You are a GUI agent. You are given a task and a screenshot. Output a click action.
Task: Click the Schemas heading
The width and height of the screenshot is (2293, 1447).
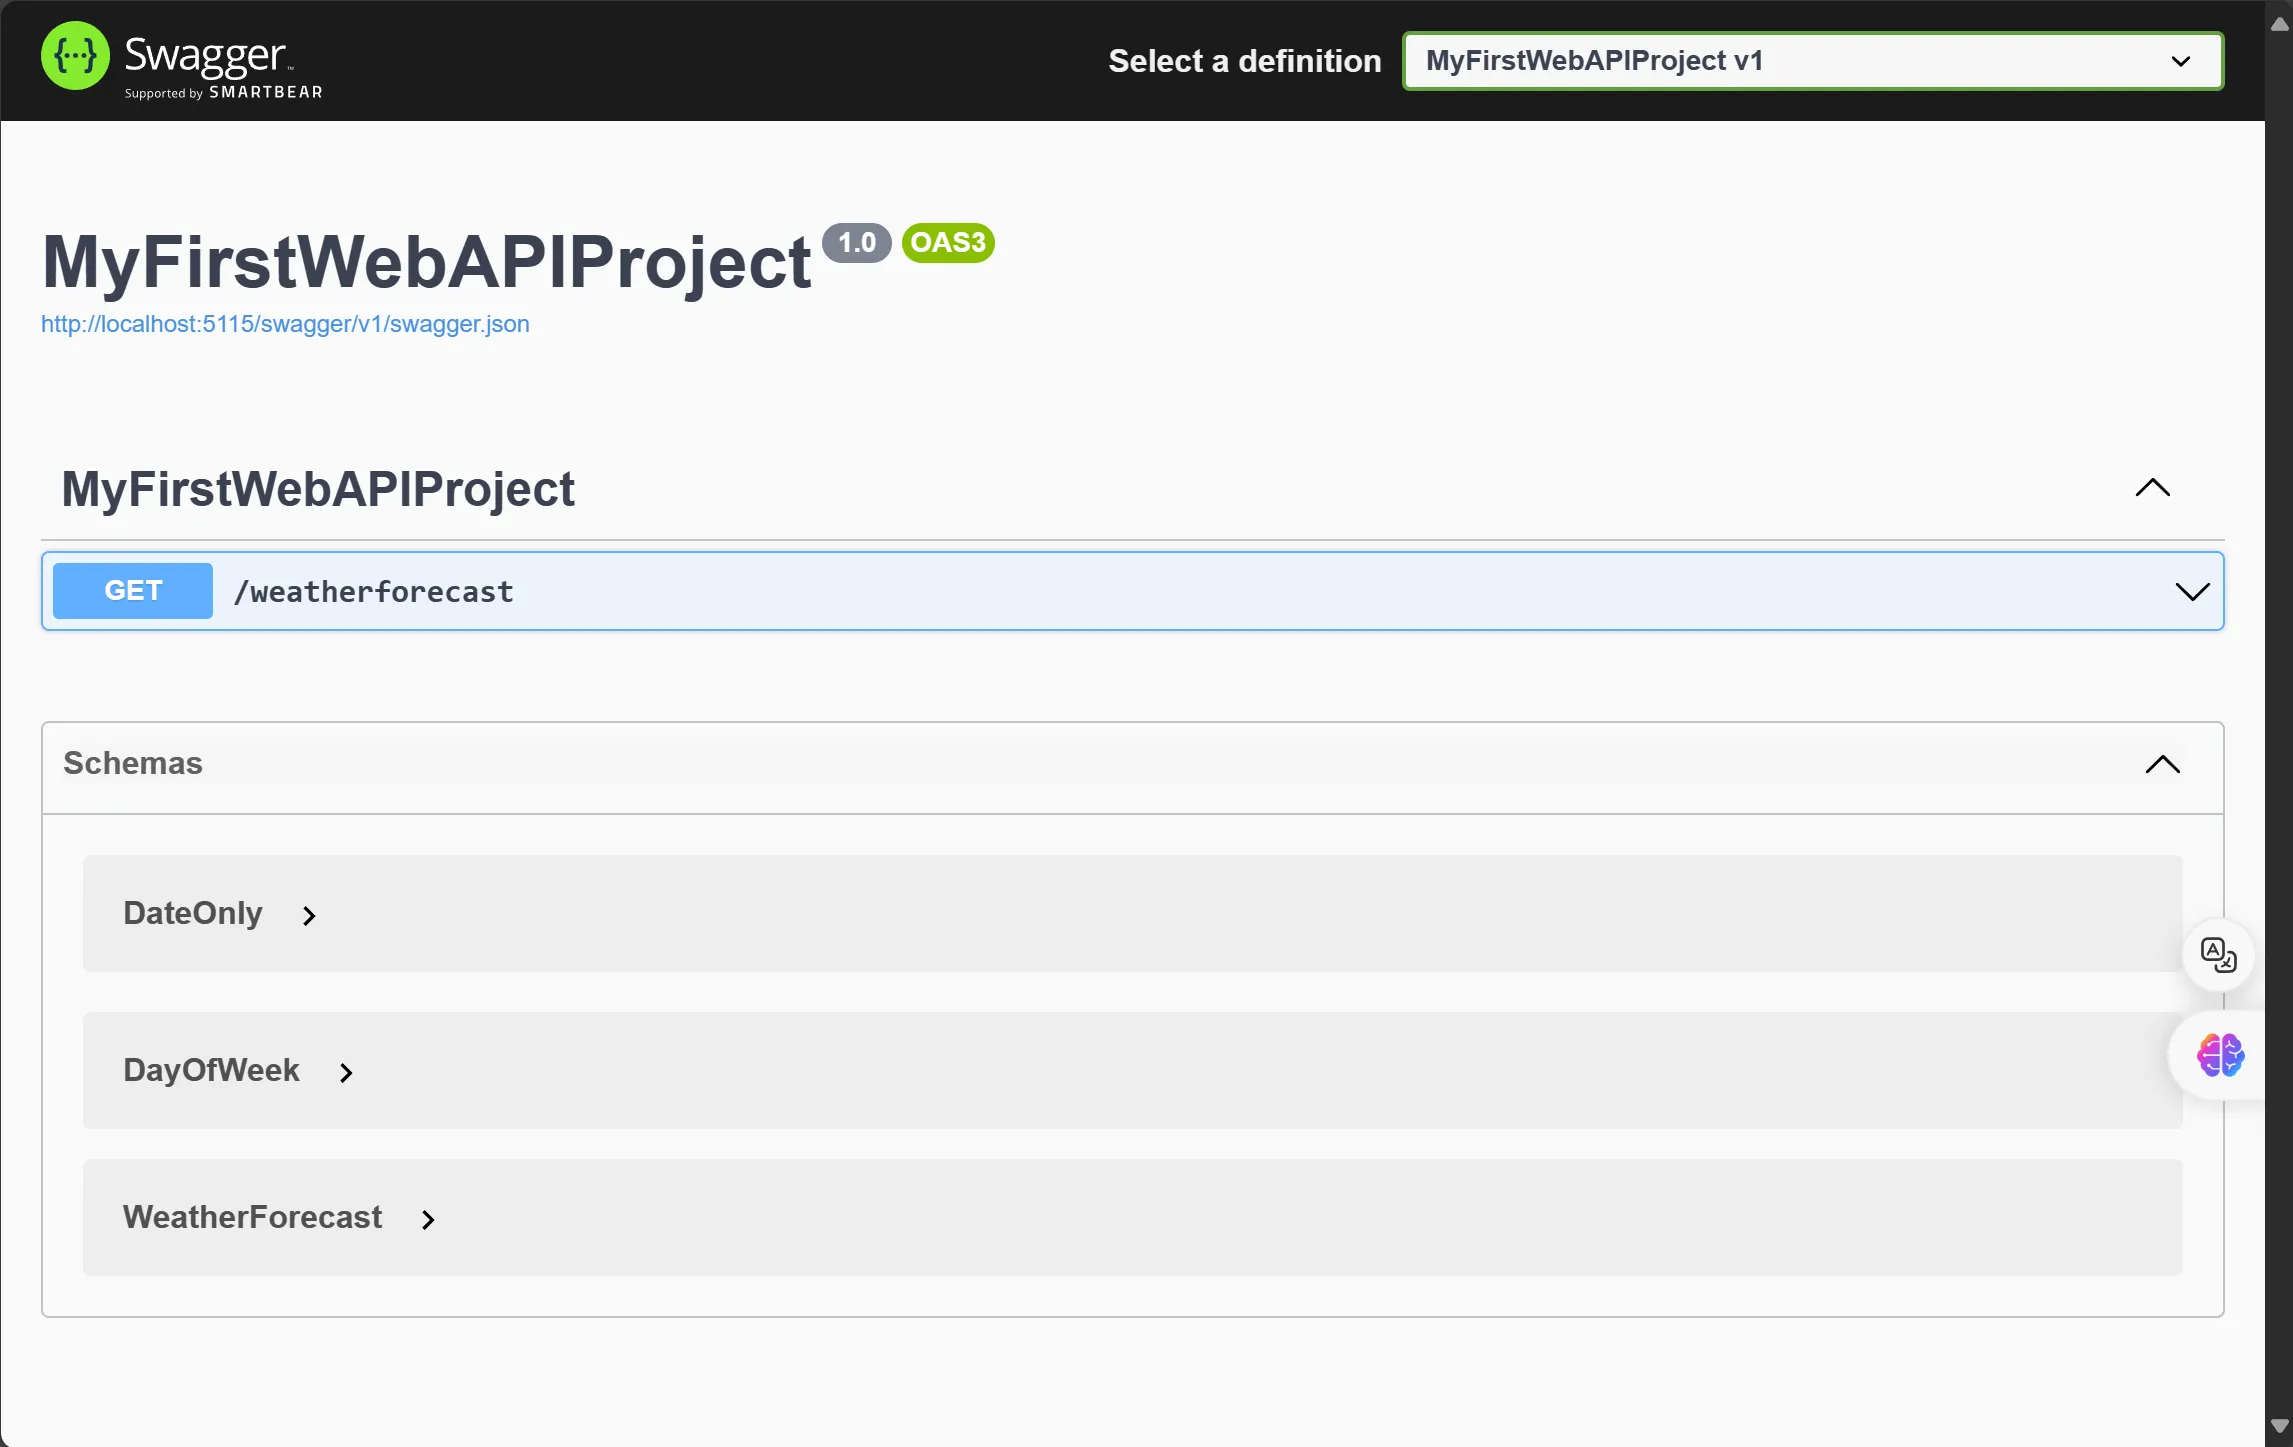click(133, 763)
